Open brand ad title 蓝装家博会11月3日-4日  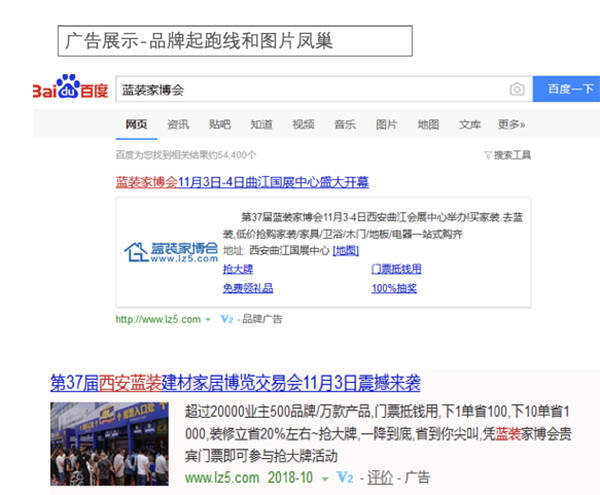click(x=242, y=182)
